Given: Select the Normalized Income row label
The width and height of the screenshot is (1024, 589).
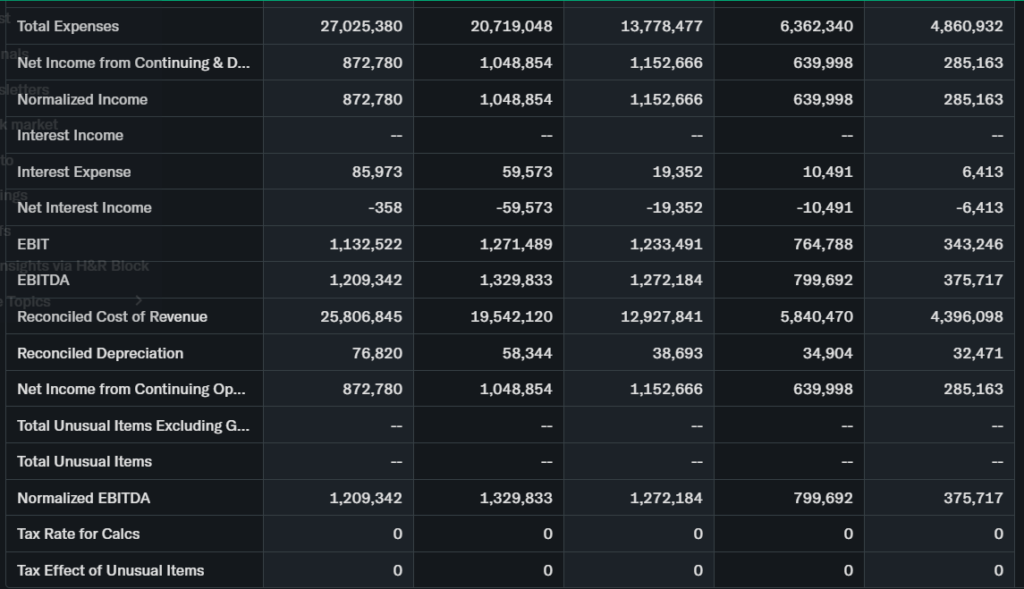Looking at the screenshot, I should [x=82, y=99].
